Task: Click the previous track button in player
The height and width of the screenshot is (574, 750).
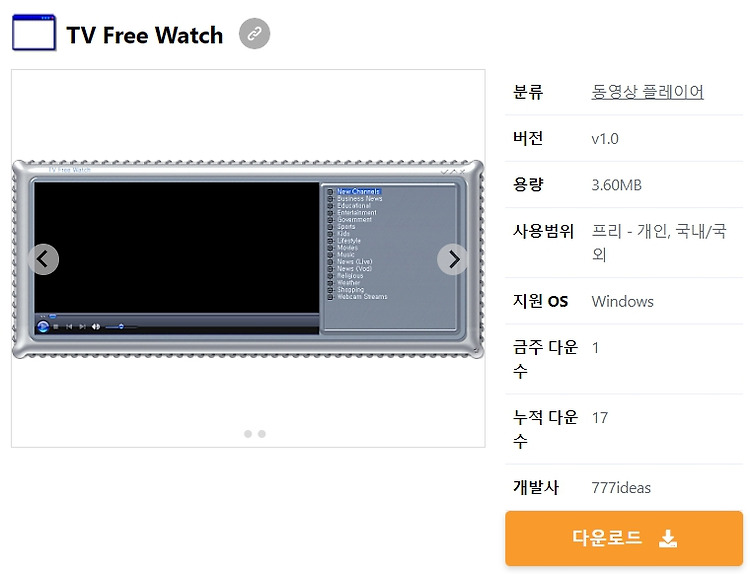Action: (x=69, y=327)
